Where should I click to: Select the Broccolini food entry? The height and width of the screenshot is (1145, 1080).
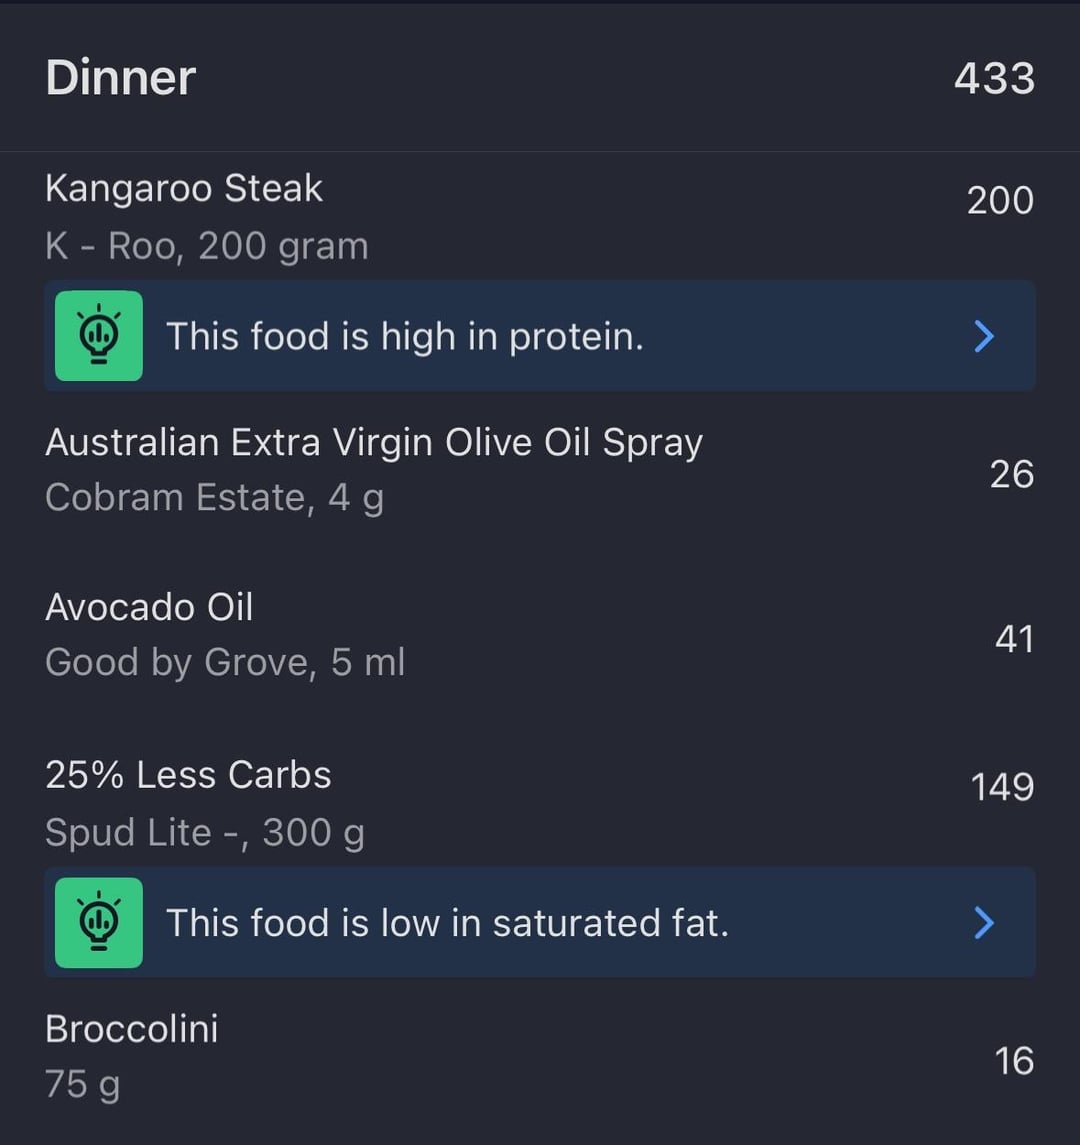pos(132,1029)
